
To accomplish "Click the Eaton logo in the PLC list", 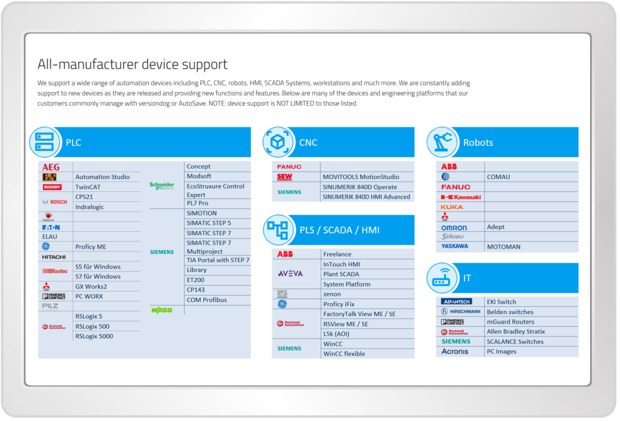I will [51, 227].
